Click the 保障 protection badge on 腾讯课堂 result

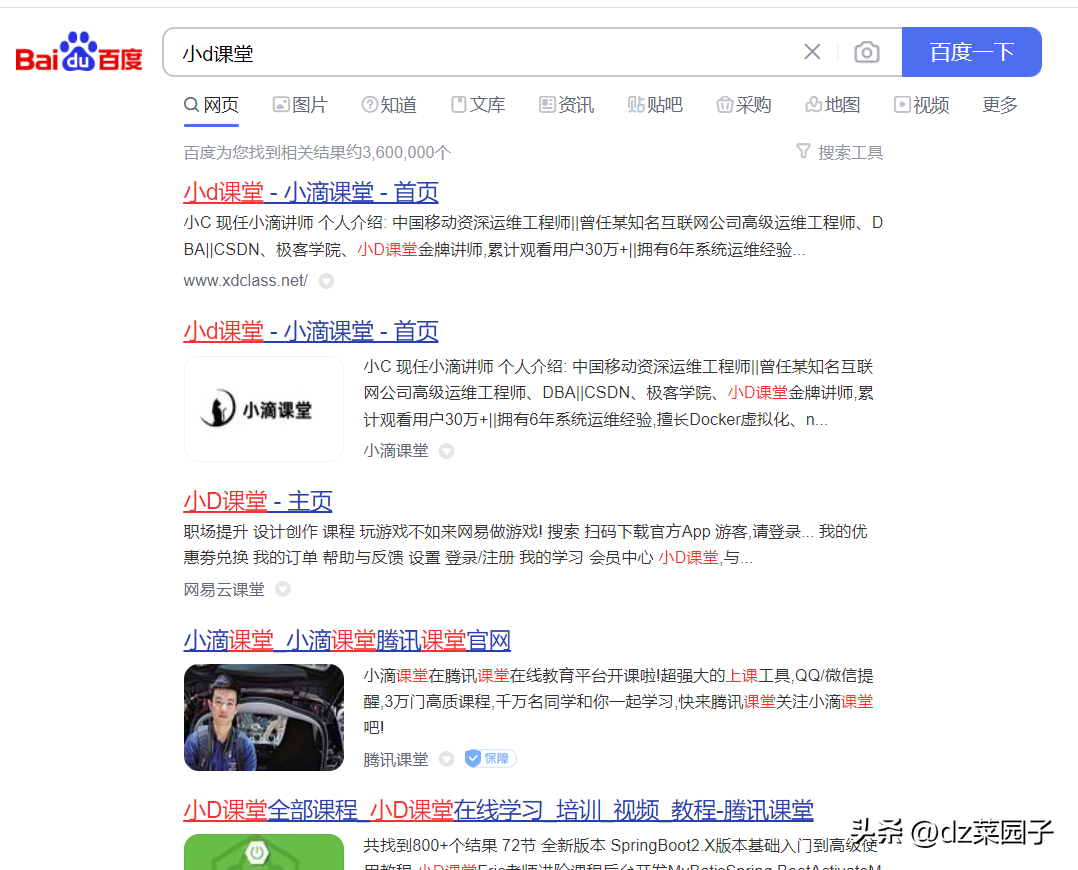pyautogui.click(x=489, y=758)
